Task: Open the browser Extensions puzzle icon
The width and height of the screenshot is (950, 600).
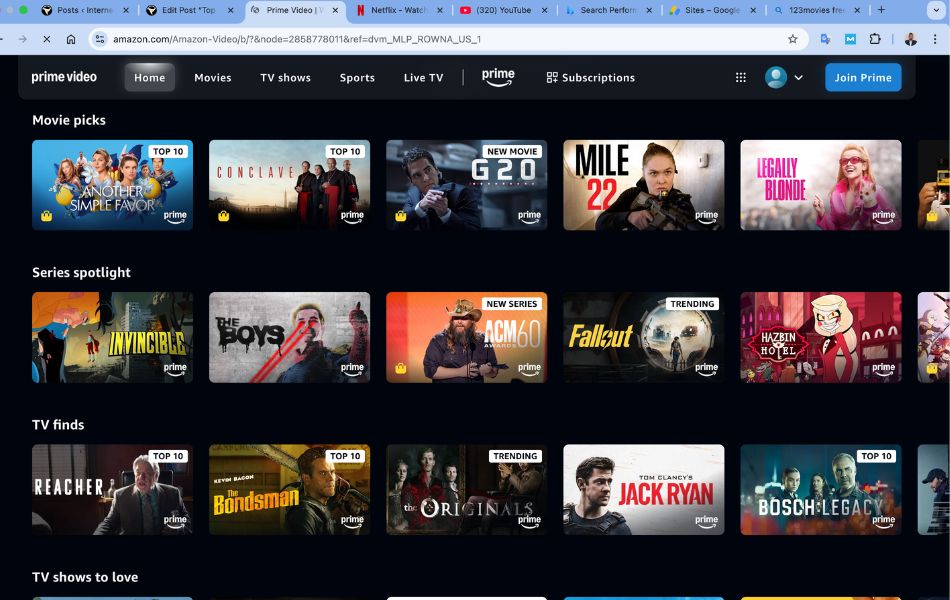Action: [875, 39]
